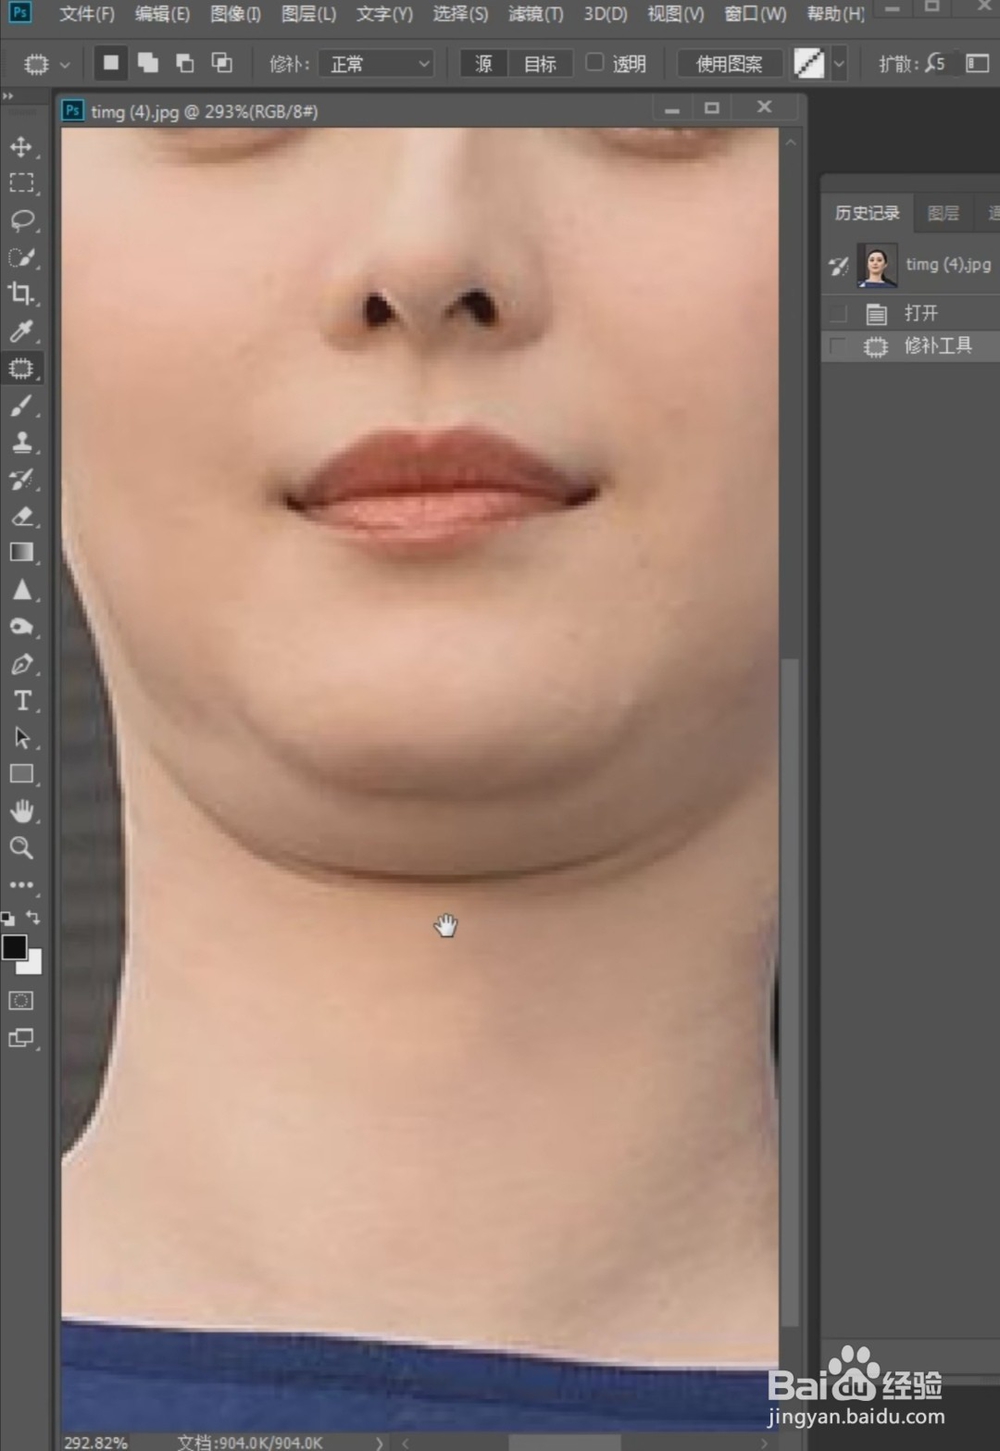
Task: Toggle Quick Mask mode
Action: pyautogui.click(x=21, y=1001)
